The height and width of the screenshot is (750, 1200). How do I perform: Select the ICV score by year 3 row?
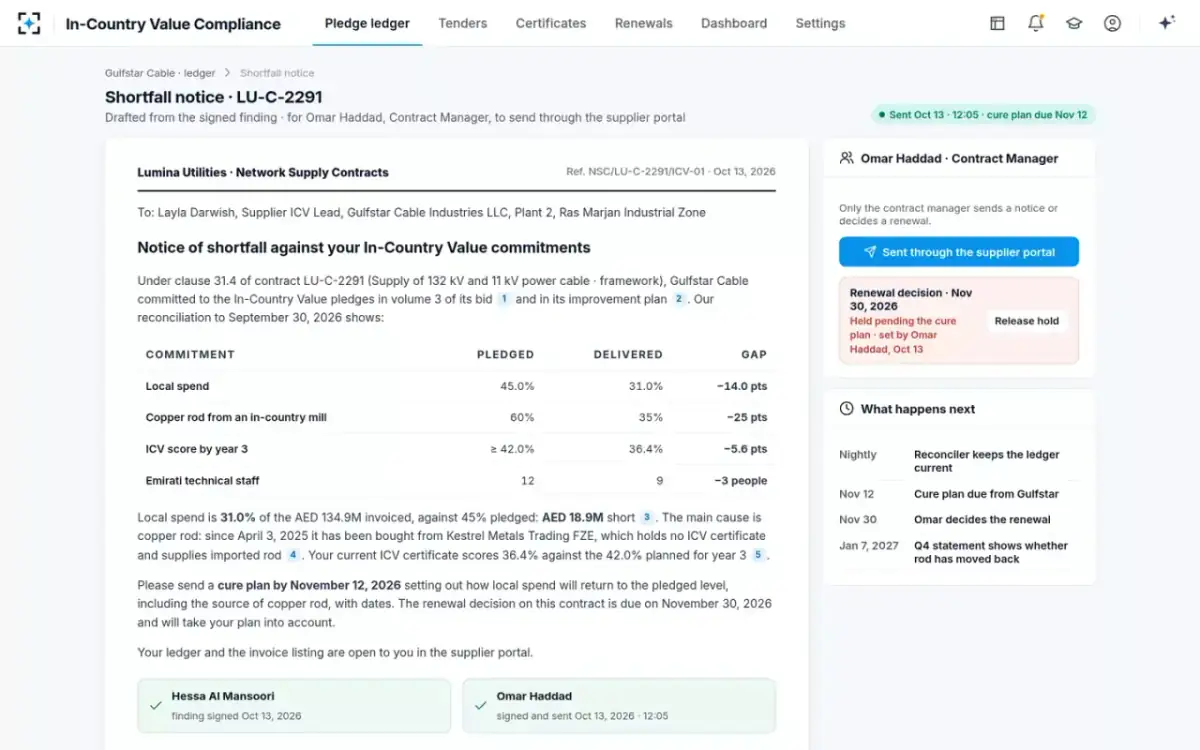pos(456,449)
